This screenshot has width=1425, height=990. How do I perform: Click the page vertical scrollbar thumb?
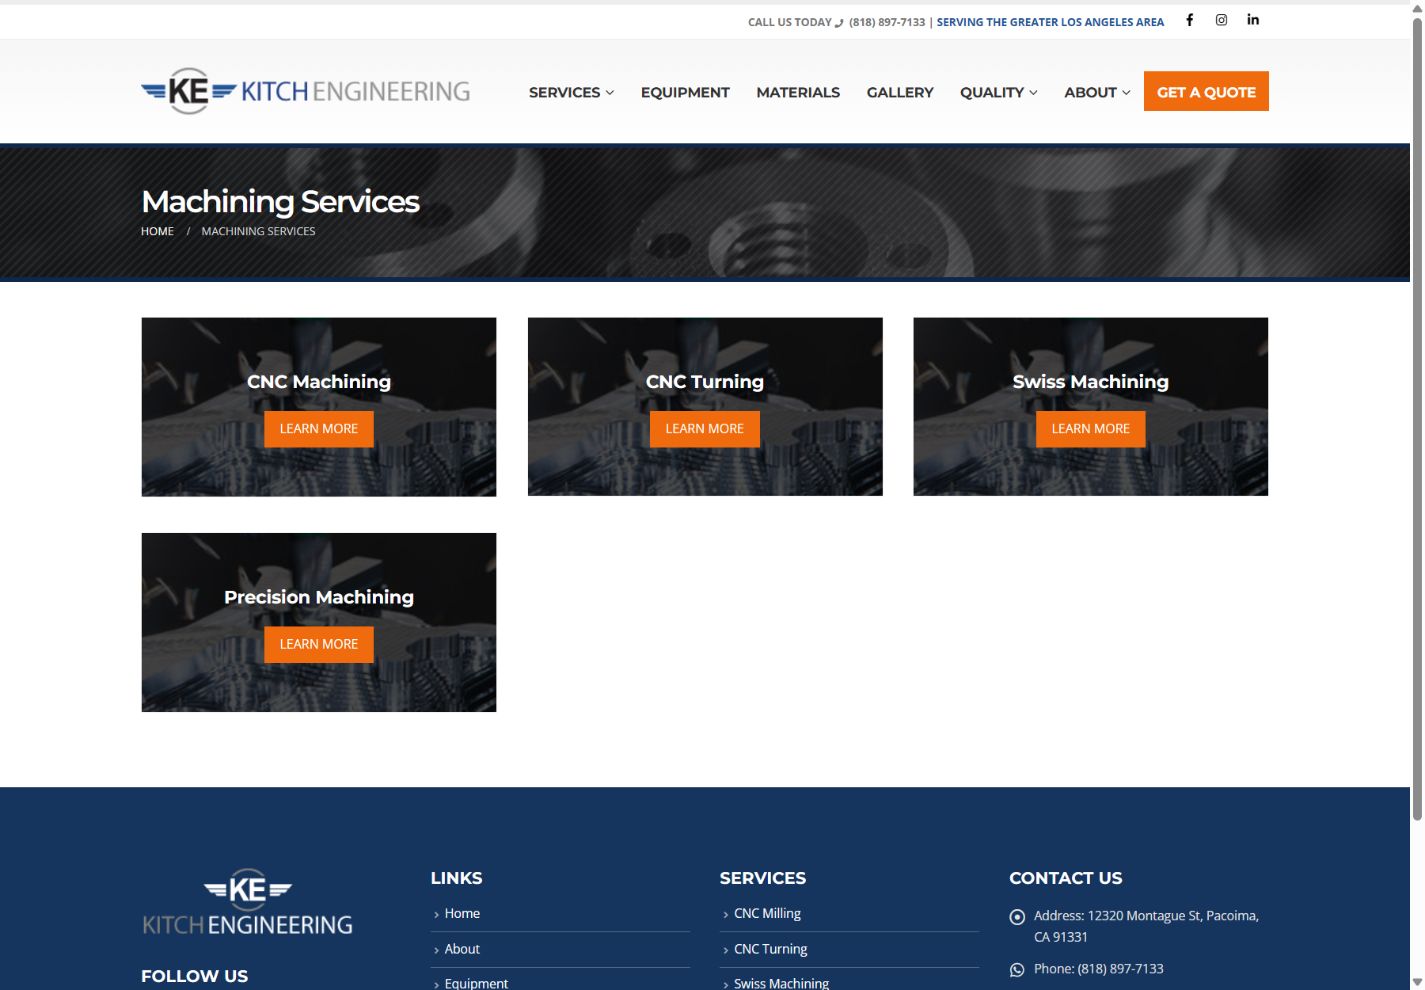pos(1417,420)
